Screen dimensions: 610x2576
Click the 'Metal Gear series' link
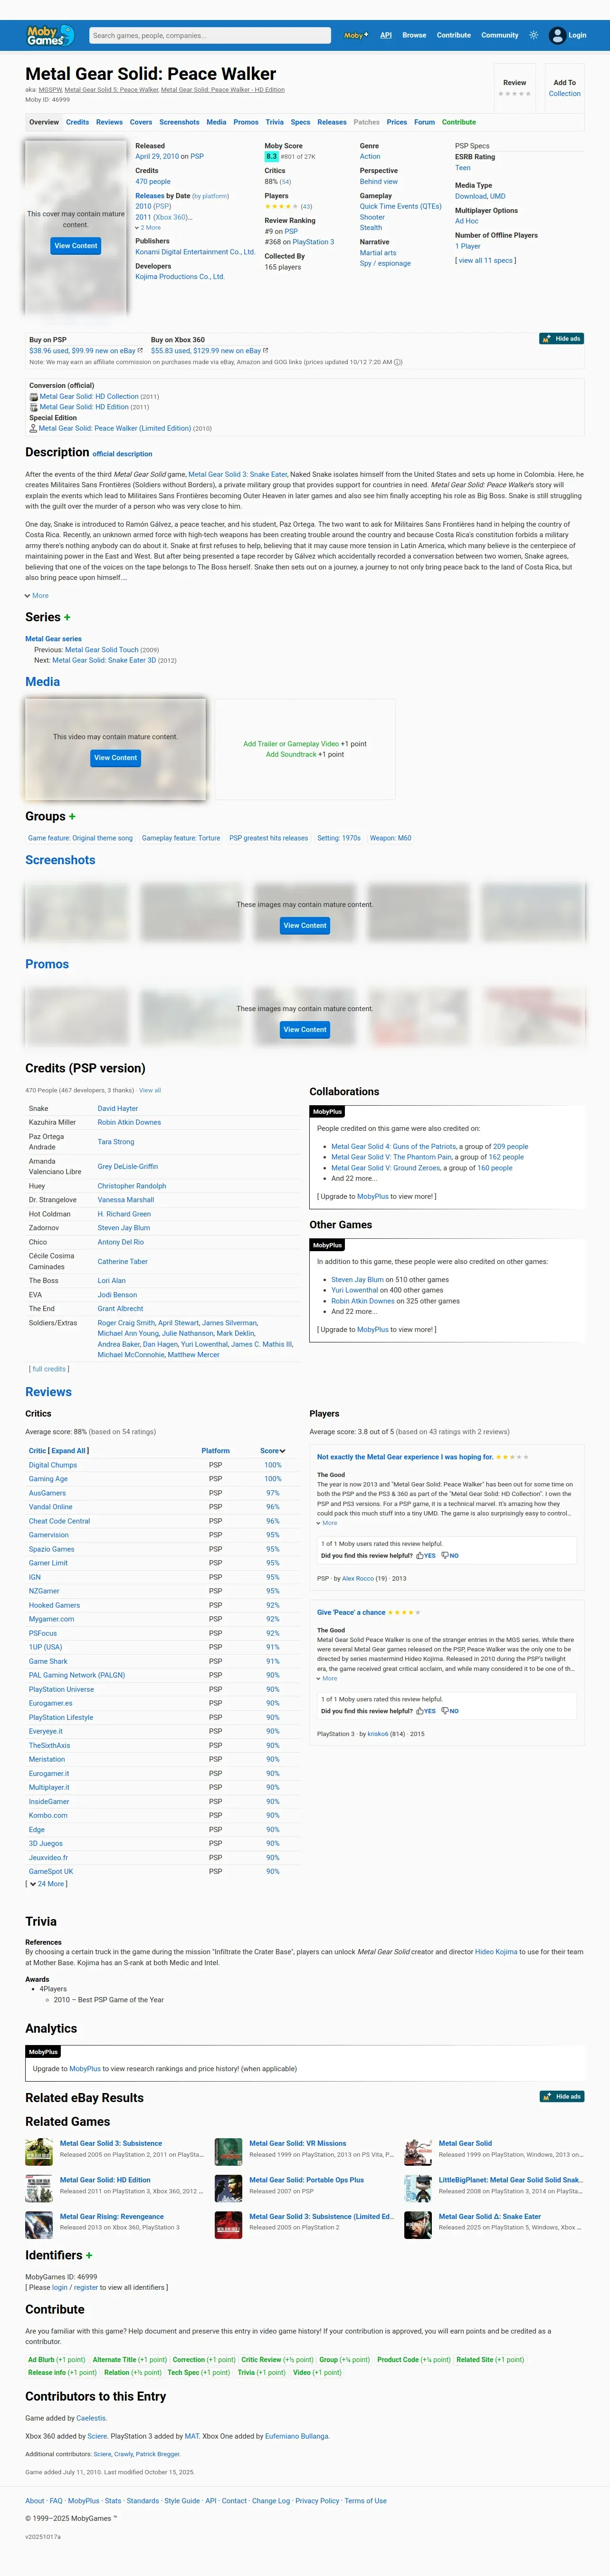pyautogui.click(x=53, y=638)
